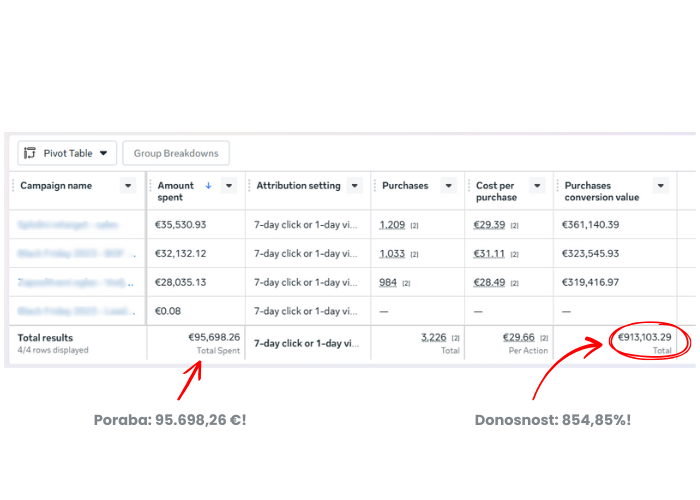Click the drag handle left of Amount spent
The width and height of the screenshot is (700, 500).
tap(150, 186)
